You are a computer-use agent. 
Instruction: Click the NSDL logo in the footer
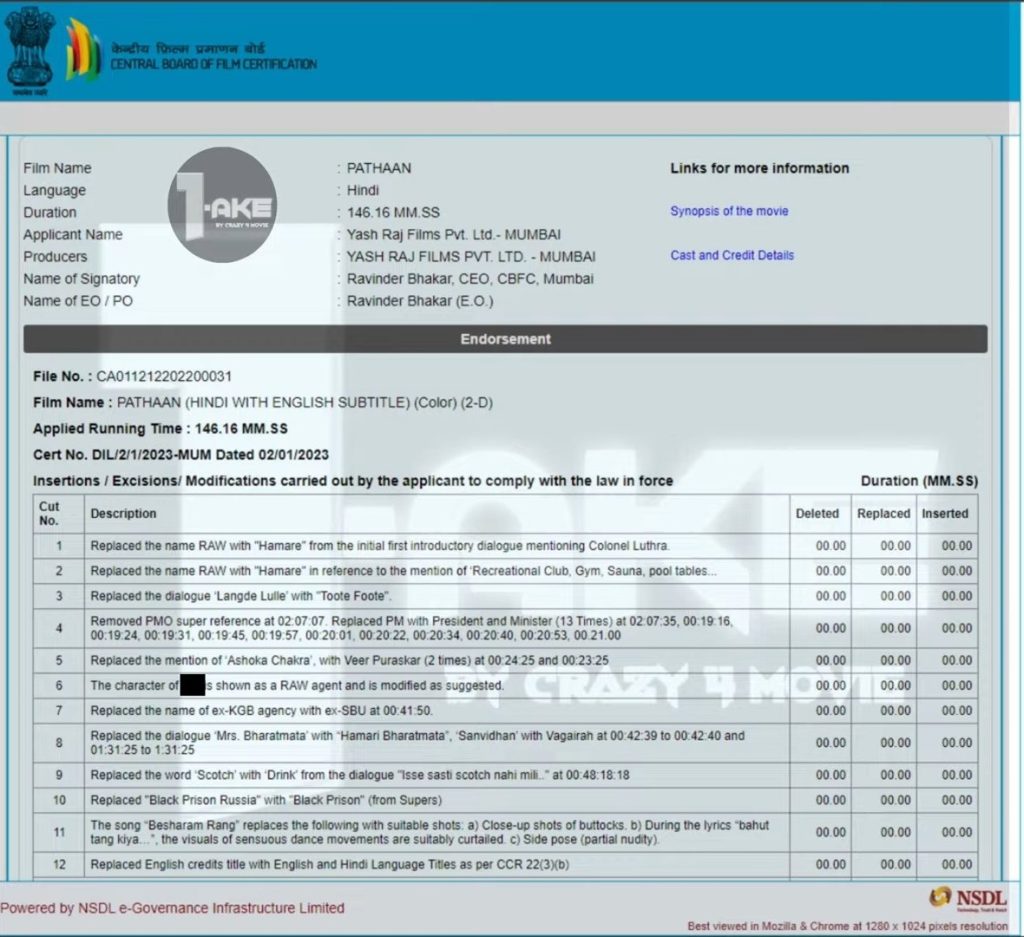[968, 898]
